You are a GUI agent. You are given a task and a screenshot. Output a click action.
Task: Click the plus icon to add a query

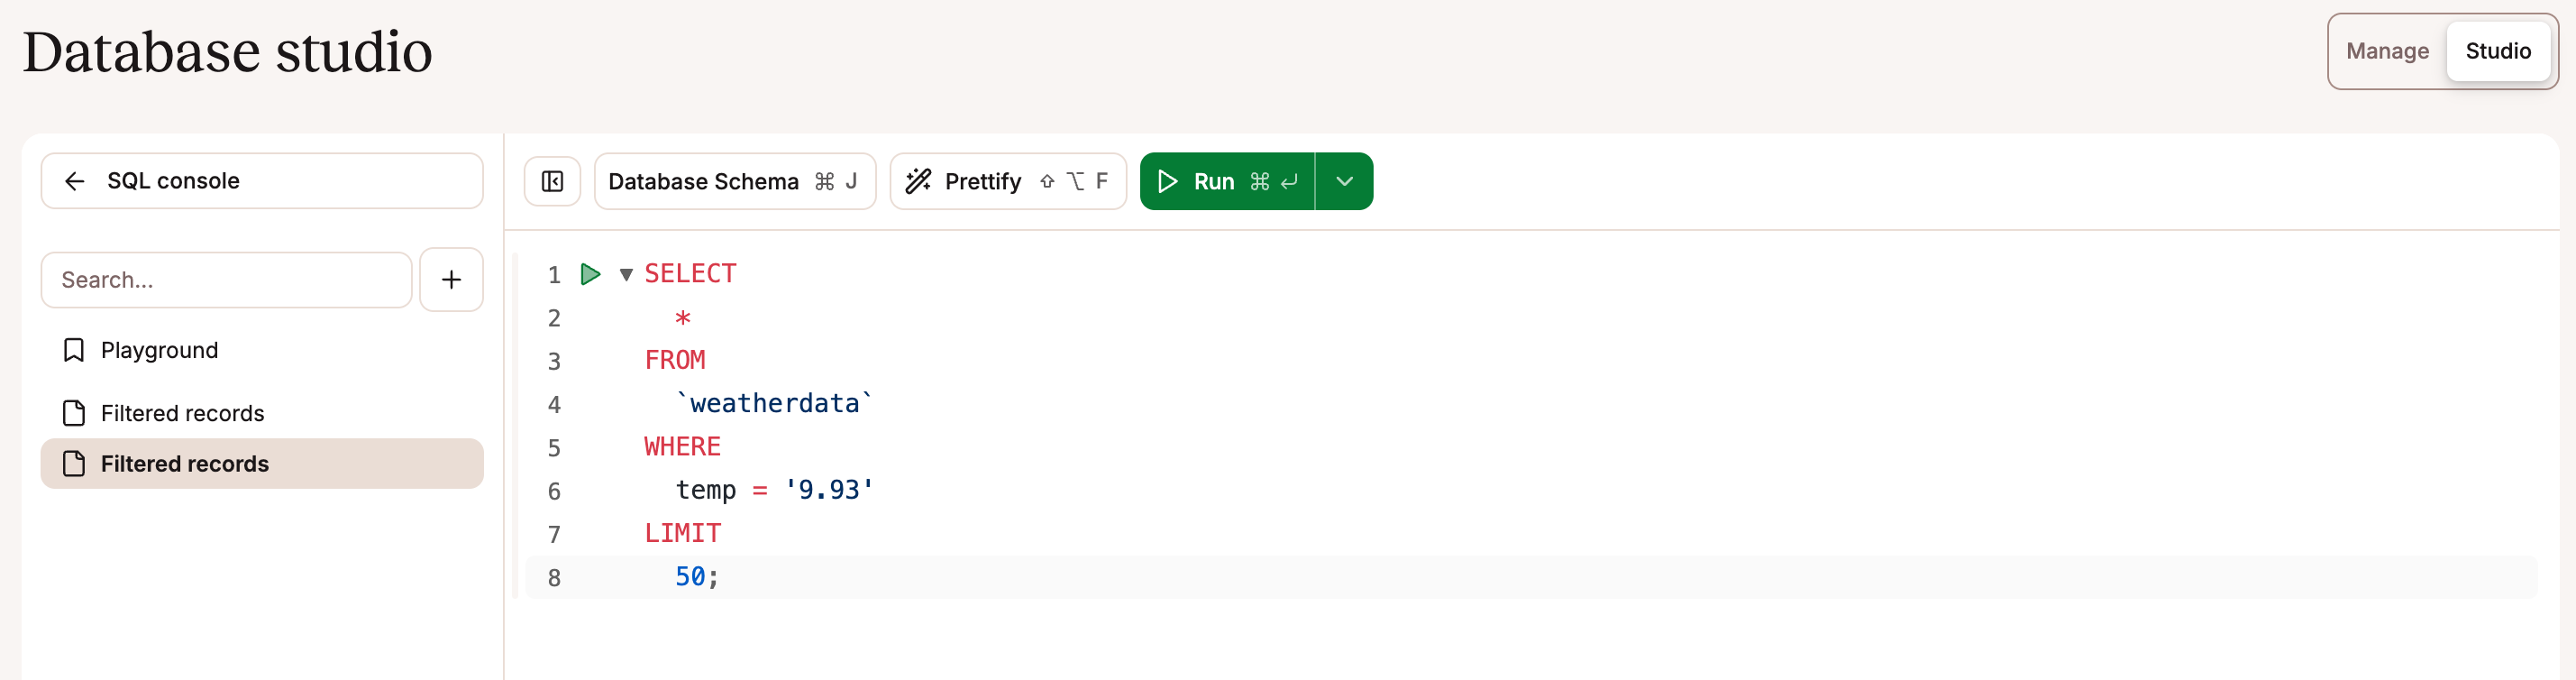click(451, 280)
